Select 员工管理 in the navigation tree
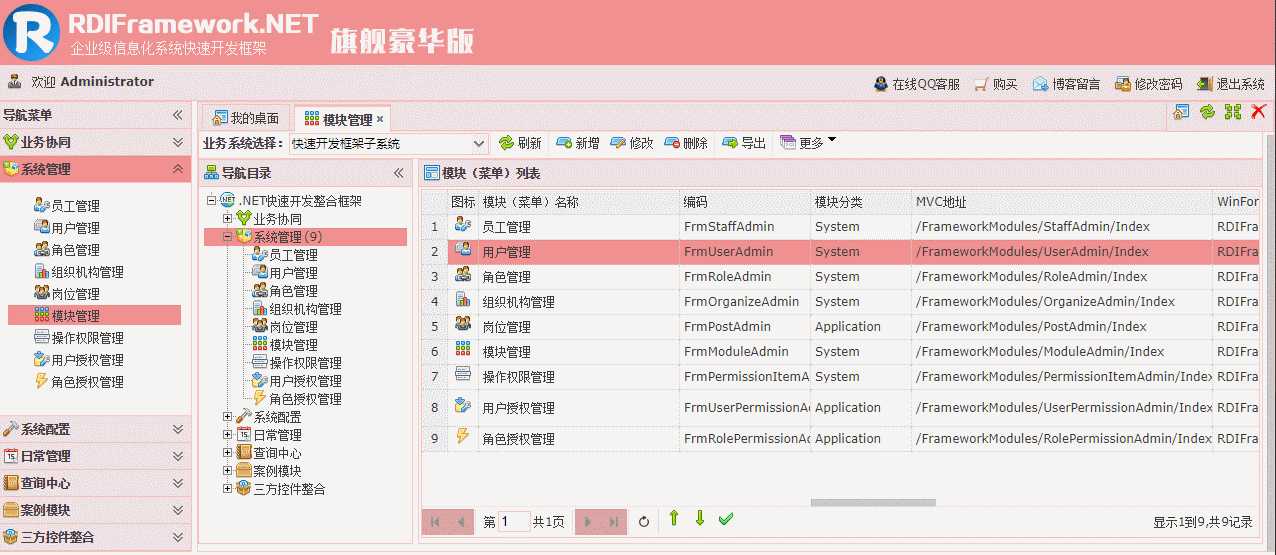Viewport: 1276px width, 555px height. [x=293, y=255]
